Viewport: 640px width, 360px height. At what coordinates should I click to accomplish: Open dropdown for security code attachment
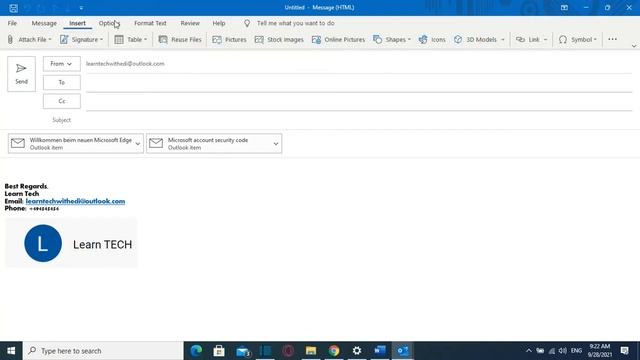(x=276, y=144)
